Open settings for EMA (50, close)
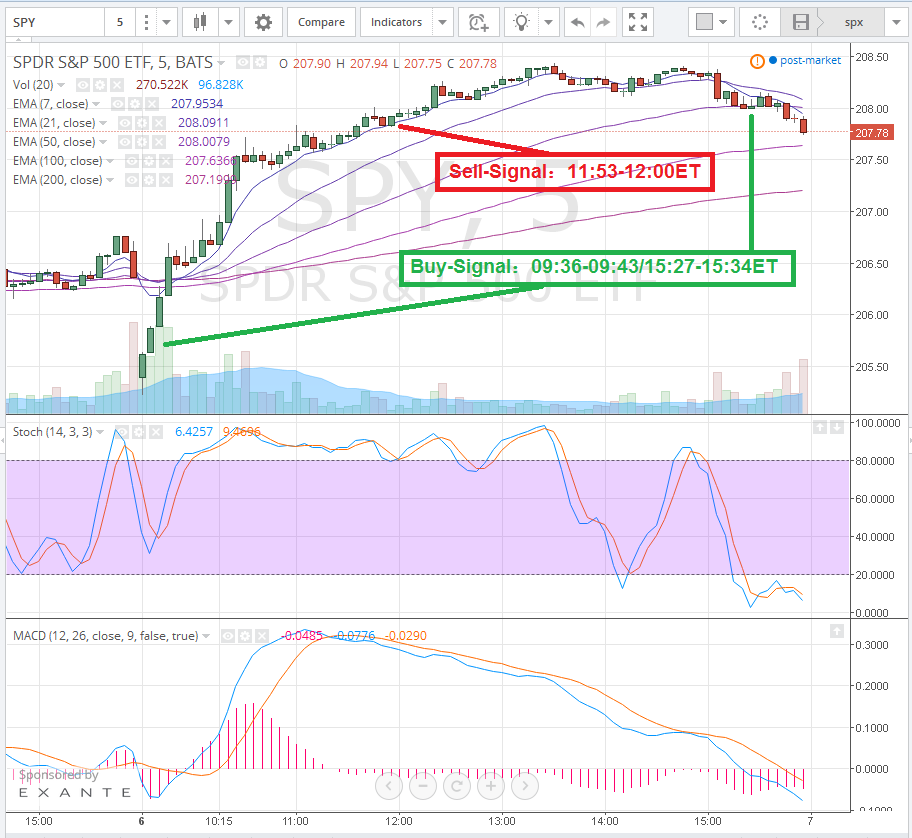Viewport: 912px width, 838px height. 142,142
